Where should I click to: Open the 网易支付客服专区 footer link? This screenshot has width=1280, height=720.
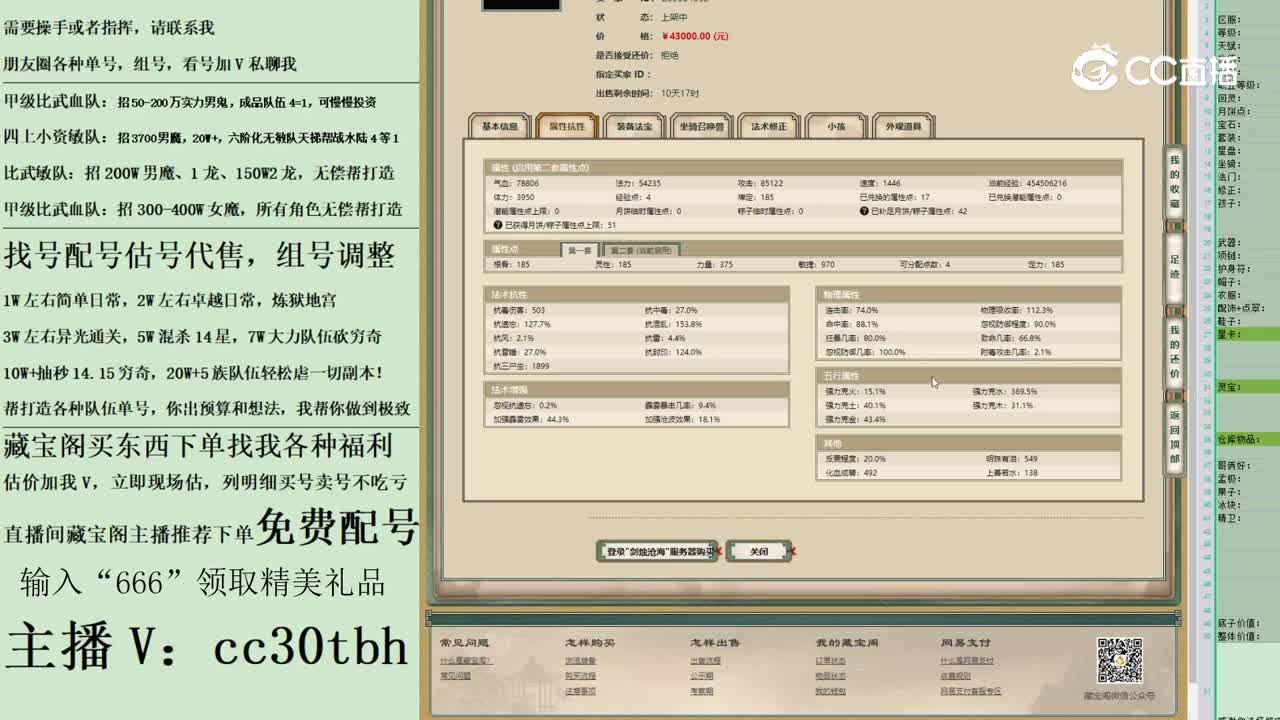pyautogui.click(x=970, y=691)
